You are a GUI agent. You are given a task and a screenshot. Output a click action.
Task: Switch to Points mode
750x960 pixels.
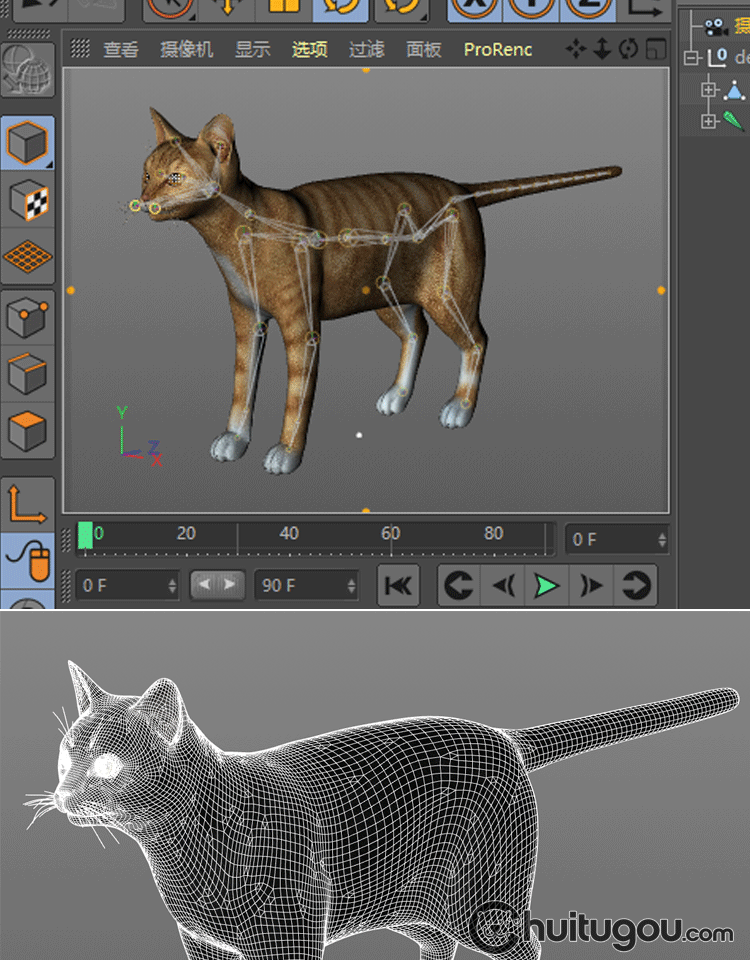pos(27,319)
